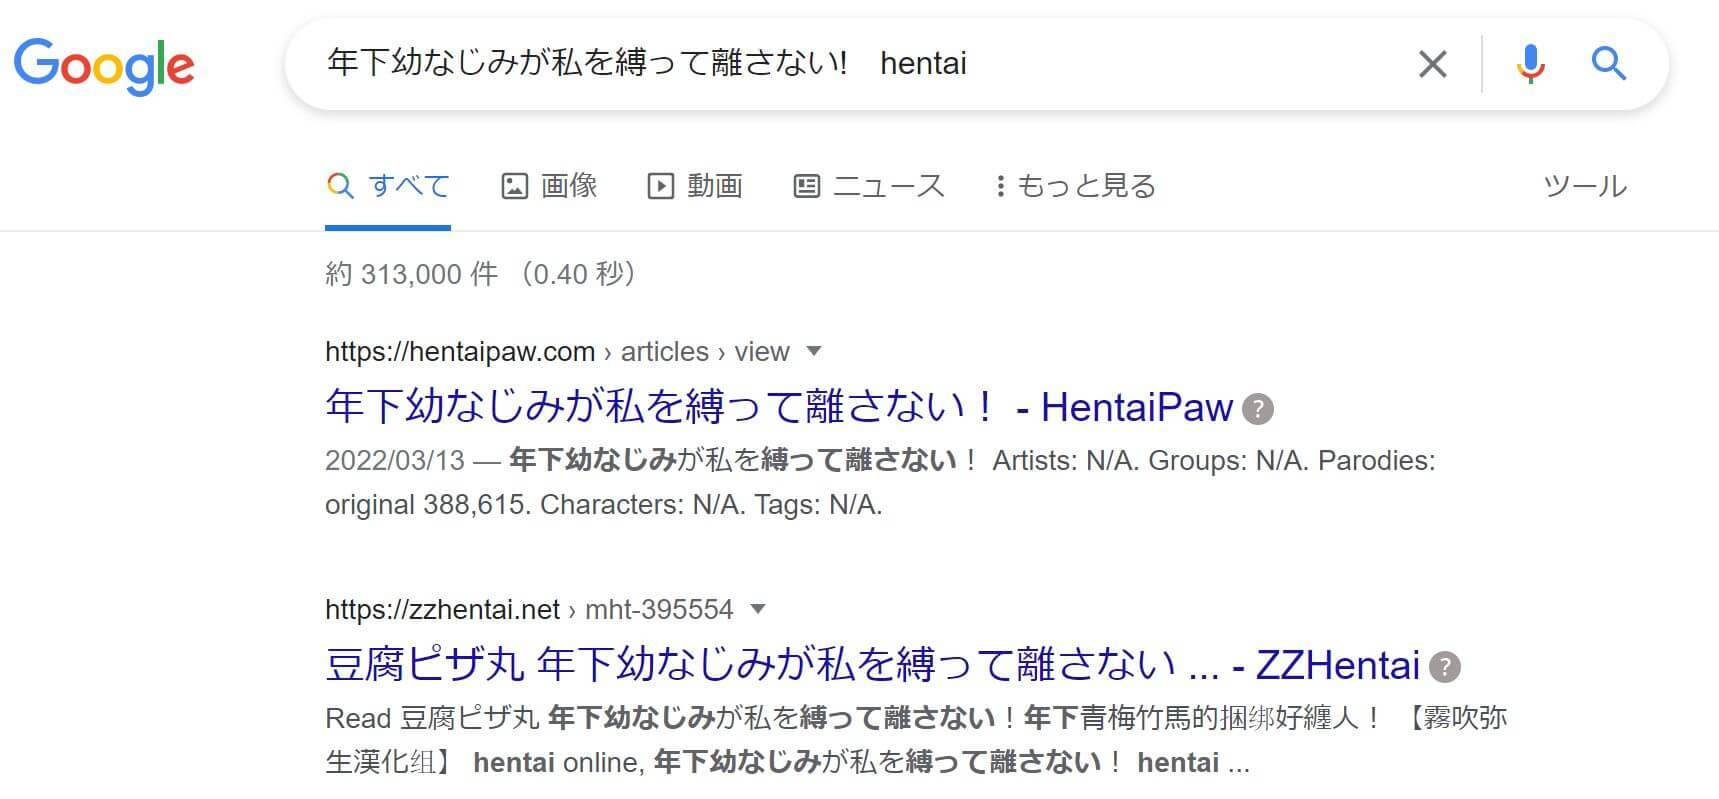Screen dimensions: 1719x799
Task: Open the 画像 images tab
Action: pyautogui.click(x=549, y=186)
